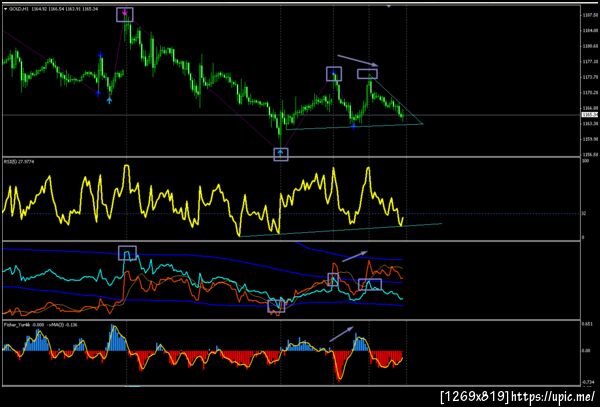
Task: Click the highlighted current price tag on price scale
Action: click(589, 115)
